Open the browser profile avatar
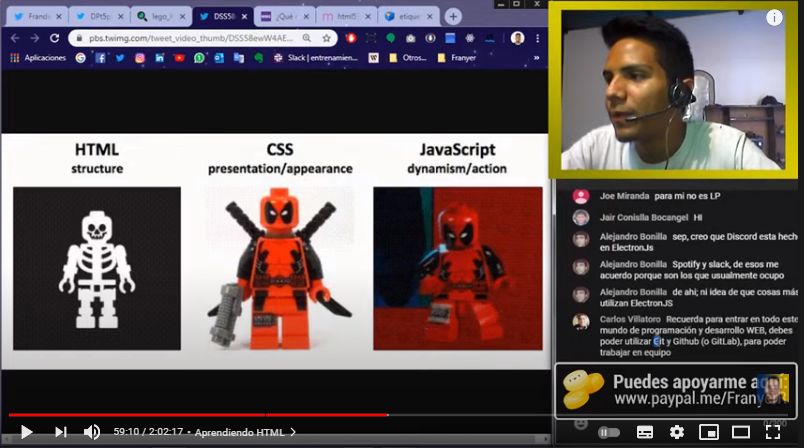Viewport: 804px width, 448px height. pyautogui.click(x=517, y=38)
